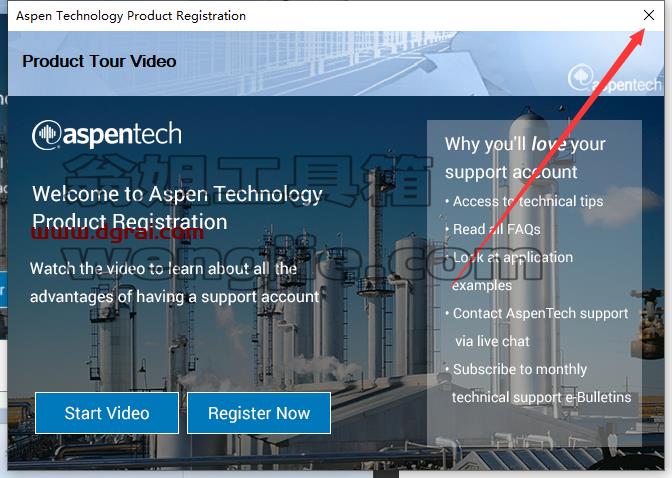Select the Read all FAQs bullet
This screenshot has width=672, height=478.
492,229
